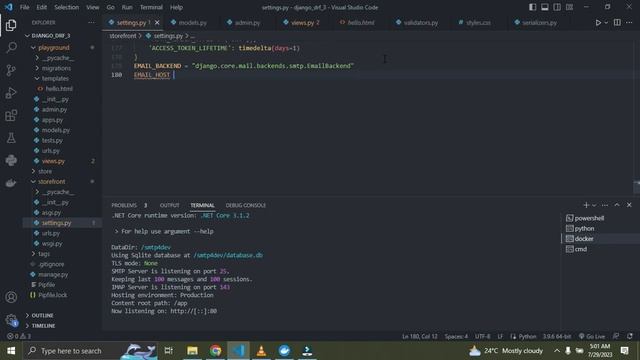This screenshot has height=360, width=640.
Task: Open Source Control view
Action: [11, 70]
